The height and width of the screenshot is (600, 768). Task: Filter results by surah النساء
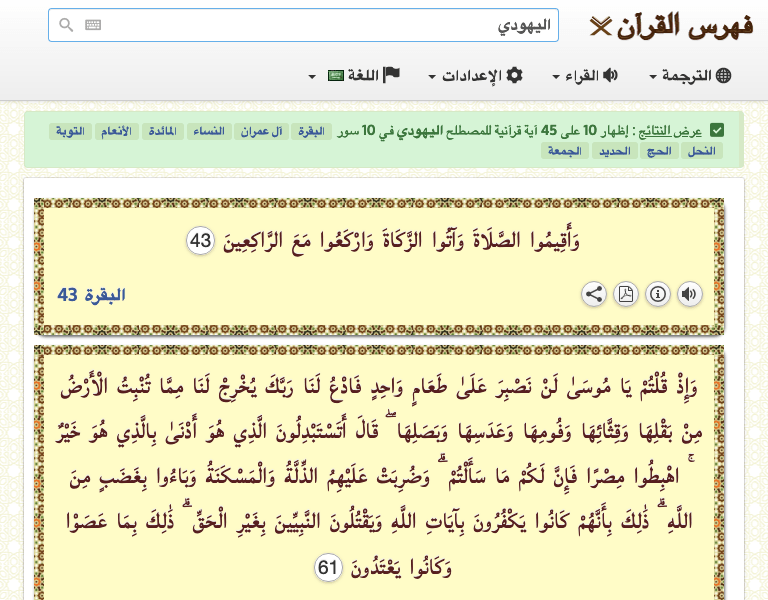coord(209,131)
